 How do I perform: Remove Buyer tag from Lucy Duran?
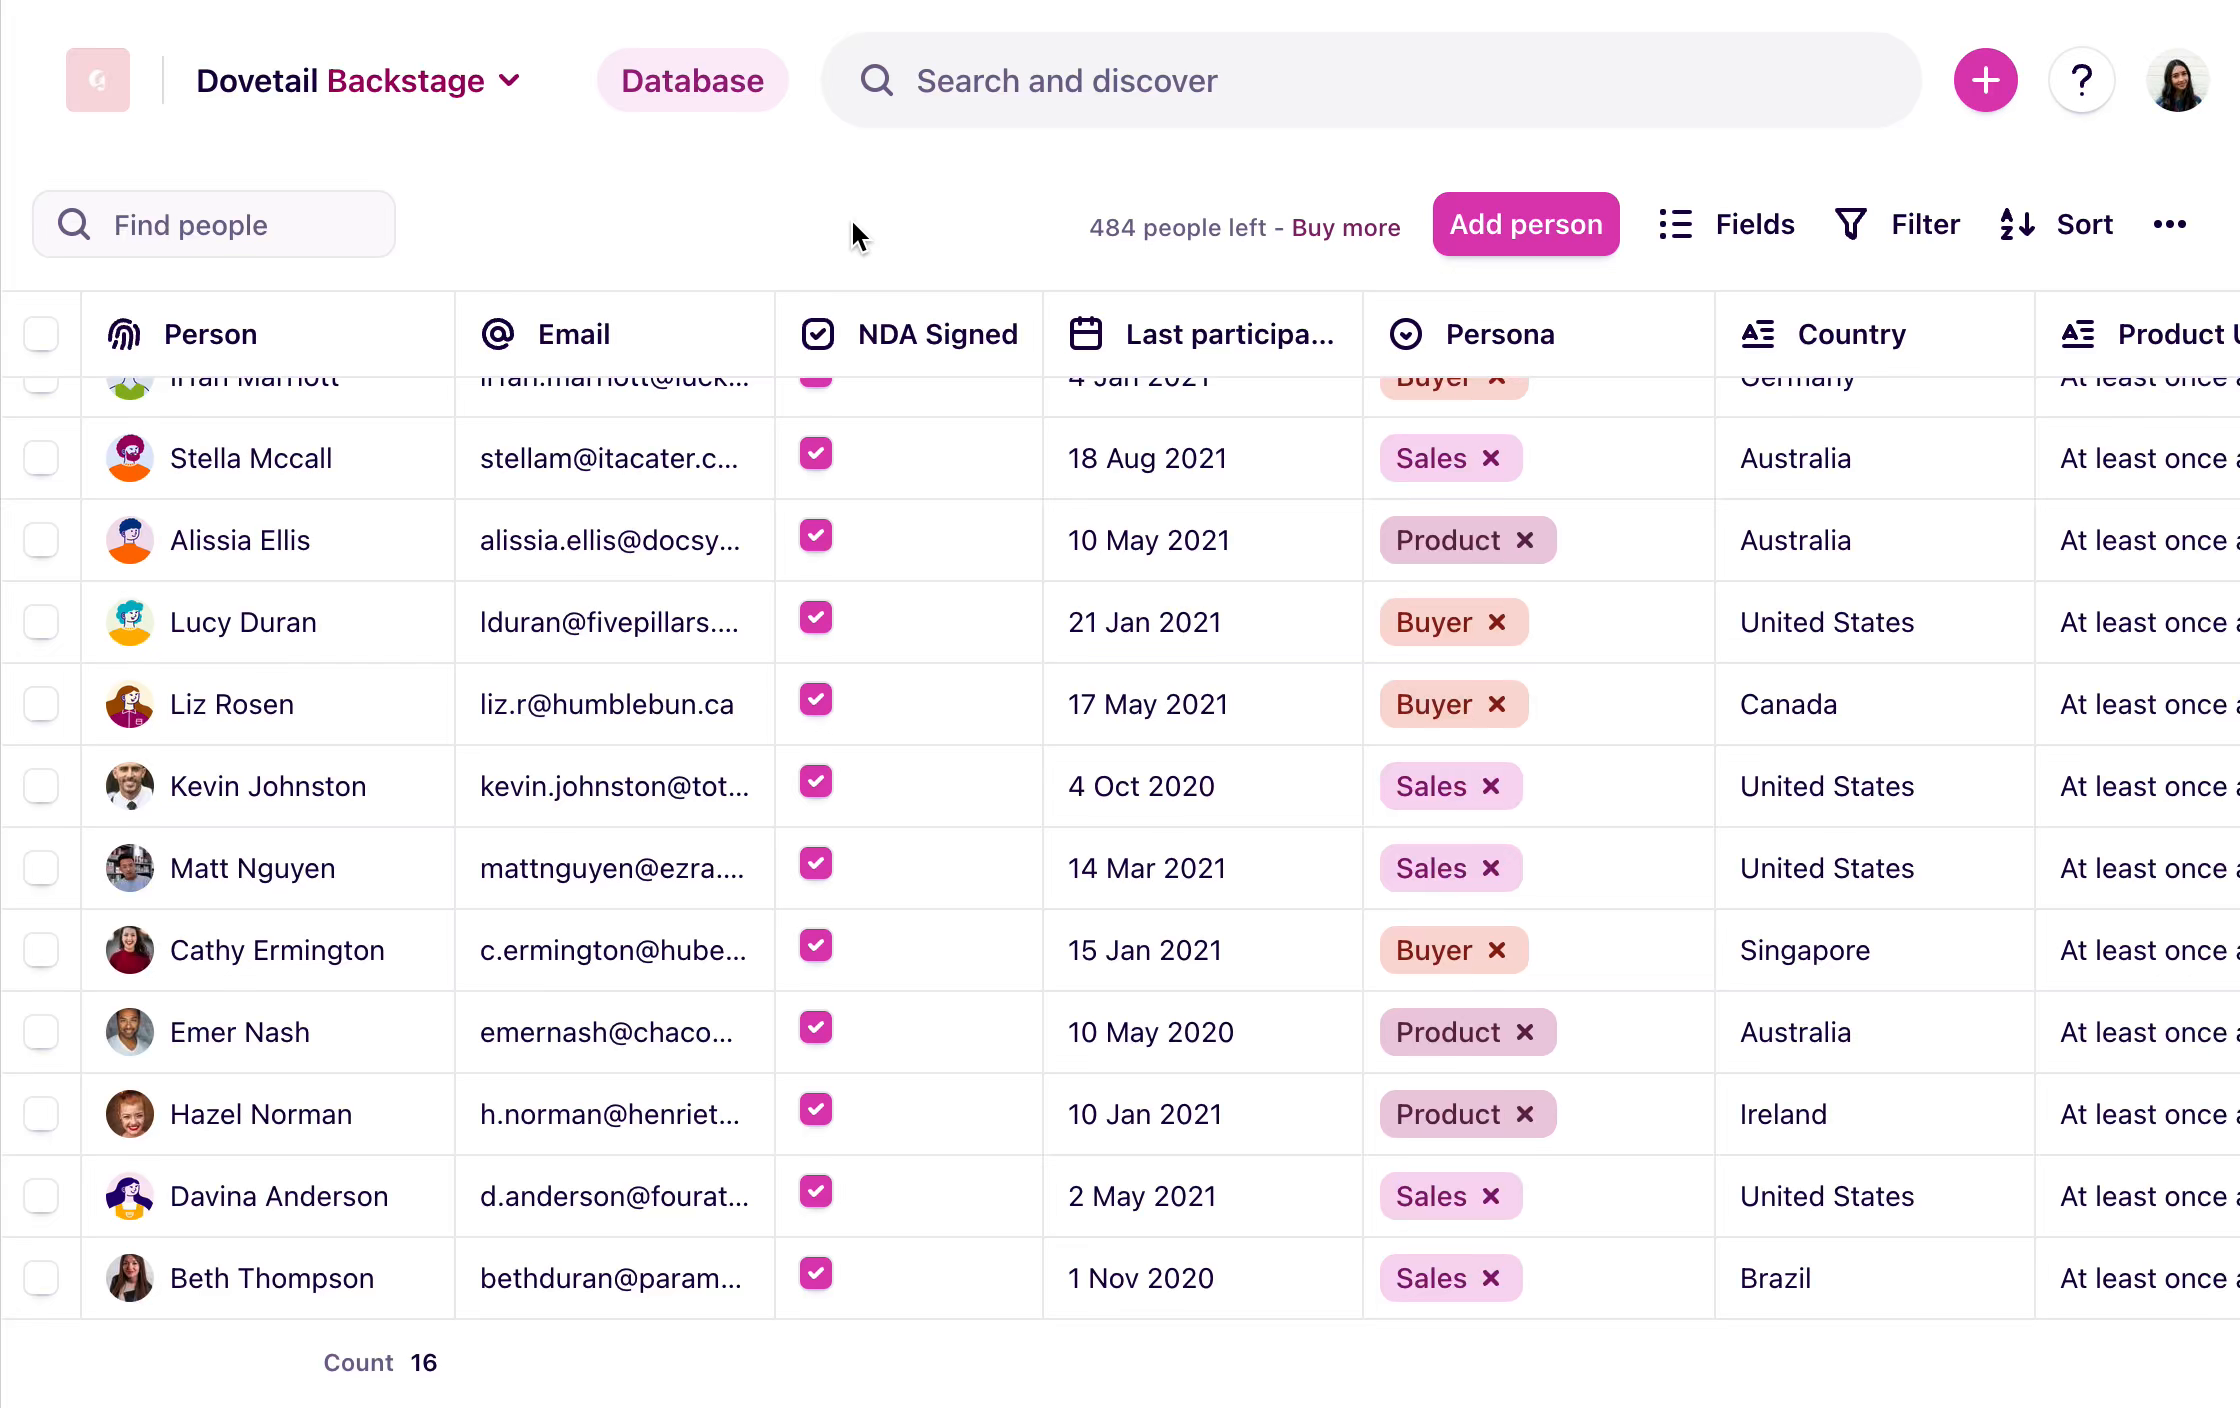point(1497,622)
